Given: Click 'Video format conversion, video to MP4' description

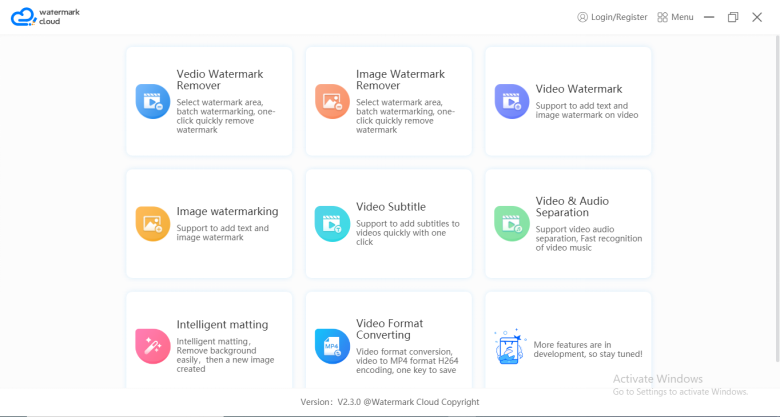Looking at the screenshot, I should click(407, 361).
